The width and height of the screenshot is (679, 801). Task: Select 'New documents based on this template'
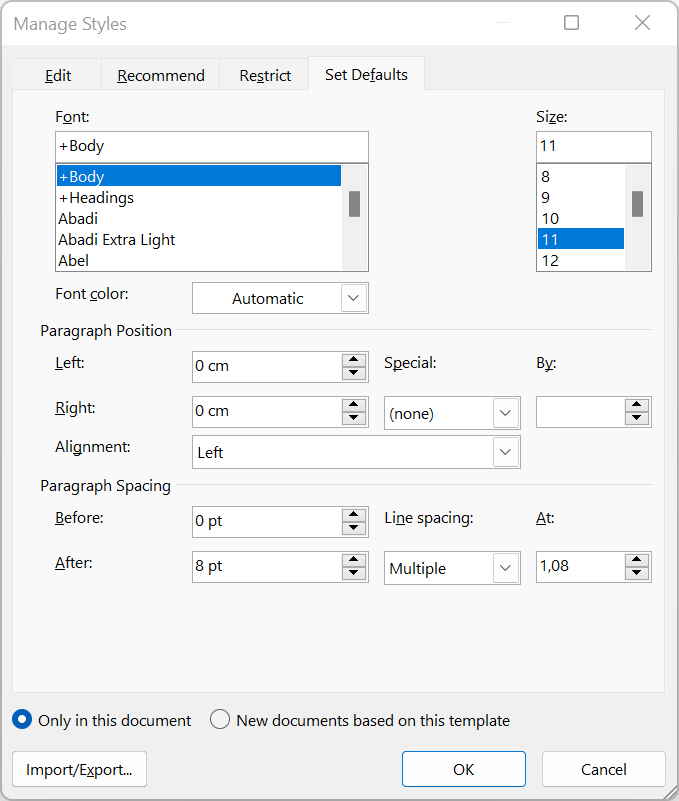(219, 720)
